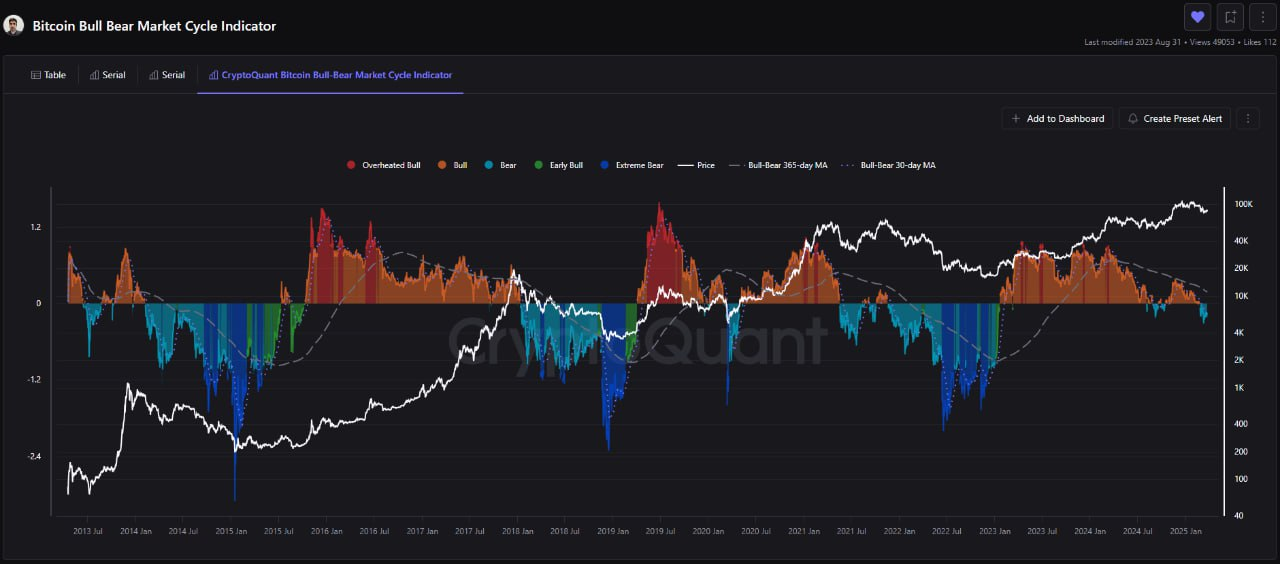The height and width of the screenshot is (564, 1280).
Task: Click the 2025 Jan date label
Action: tap(1186, 532)
